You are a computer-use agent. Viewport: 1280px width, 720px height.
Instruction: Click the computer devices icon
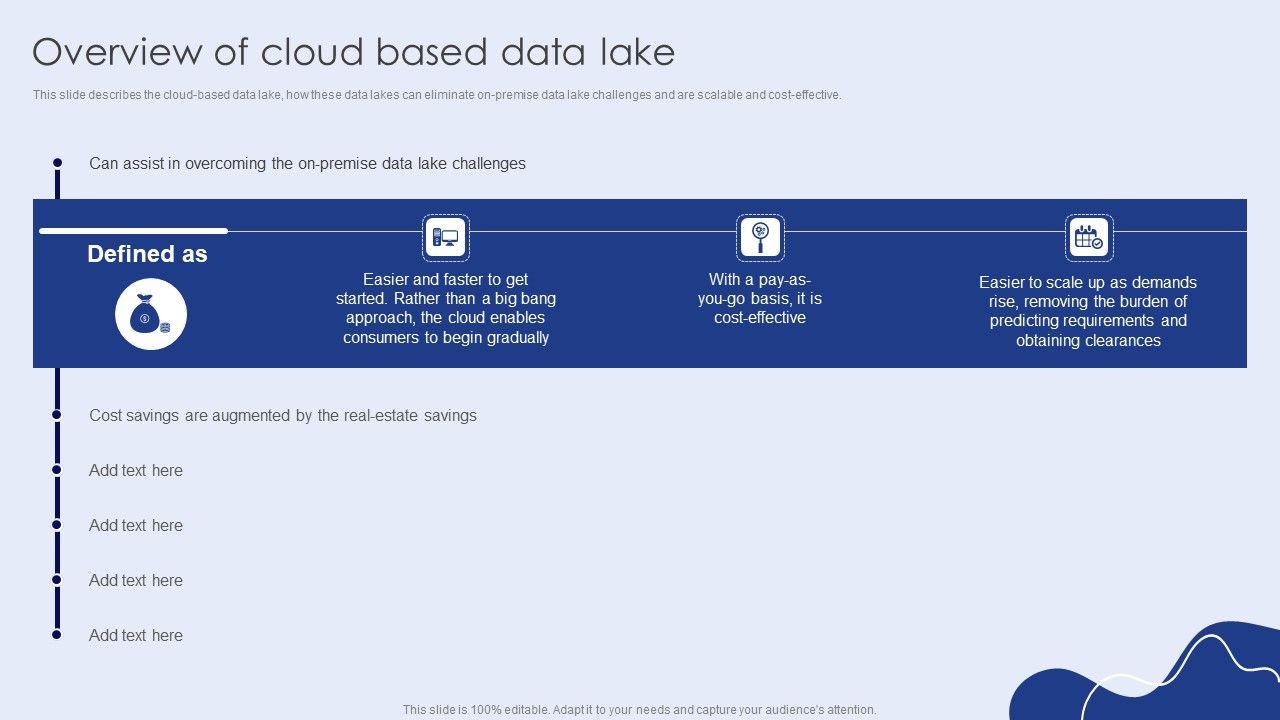[x=445, y=238]
